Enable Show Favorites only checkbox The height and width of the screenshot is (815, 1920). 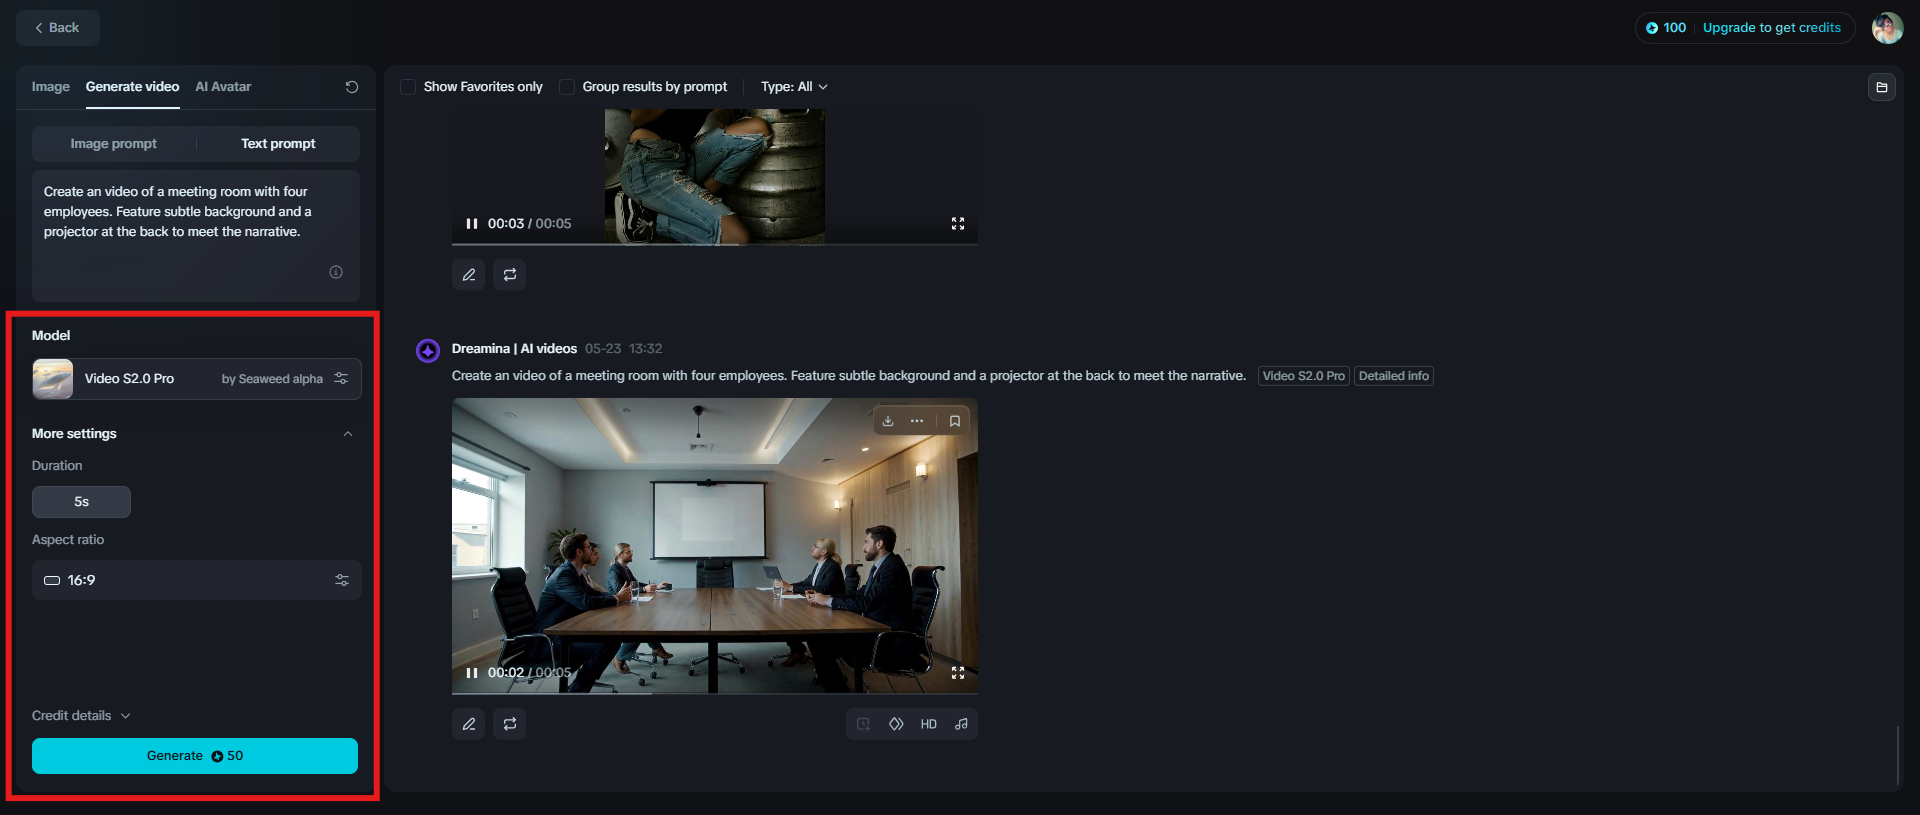tap(408, 87)
